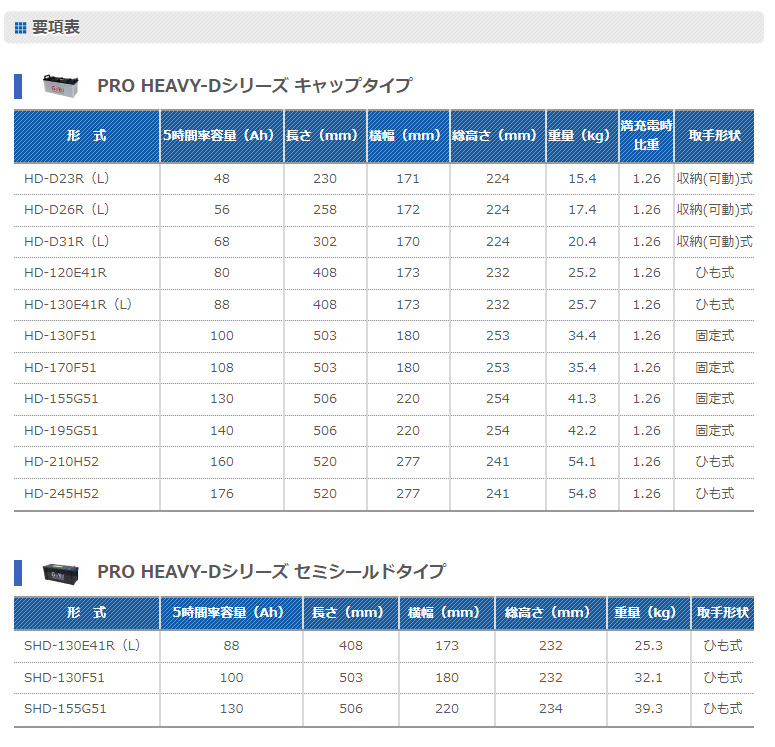Click capacity value 176 for HD-245H52

click(x=221, y=493)
